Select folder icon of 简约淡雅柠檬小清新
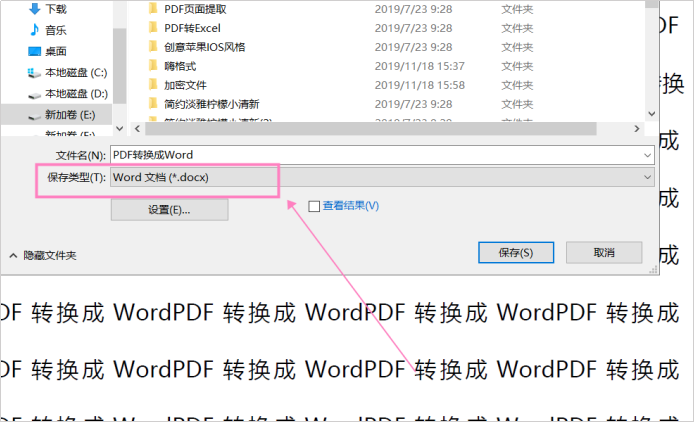This screenshot has width=695, height=423. click(x=153, y=104)
